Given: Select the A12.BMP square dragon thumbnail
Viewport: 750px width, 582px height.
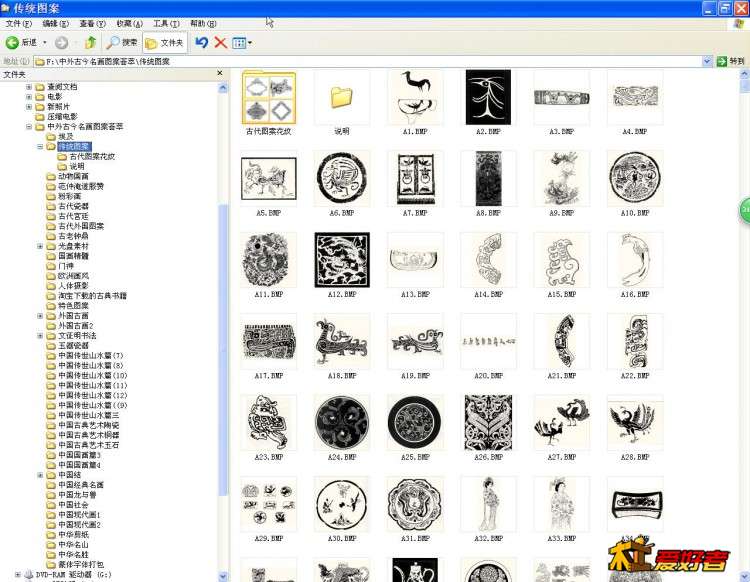Looking at the screenshot, I should [x=342, y=260].
